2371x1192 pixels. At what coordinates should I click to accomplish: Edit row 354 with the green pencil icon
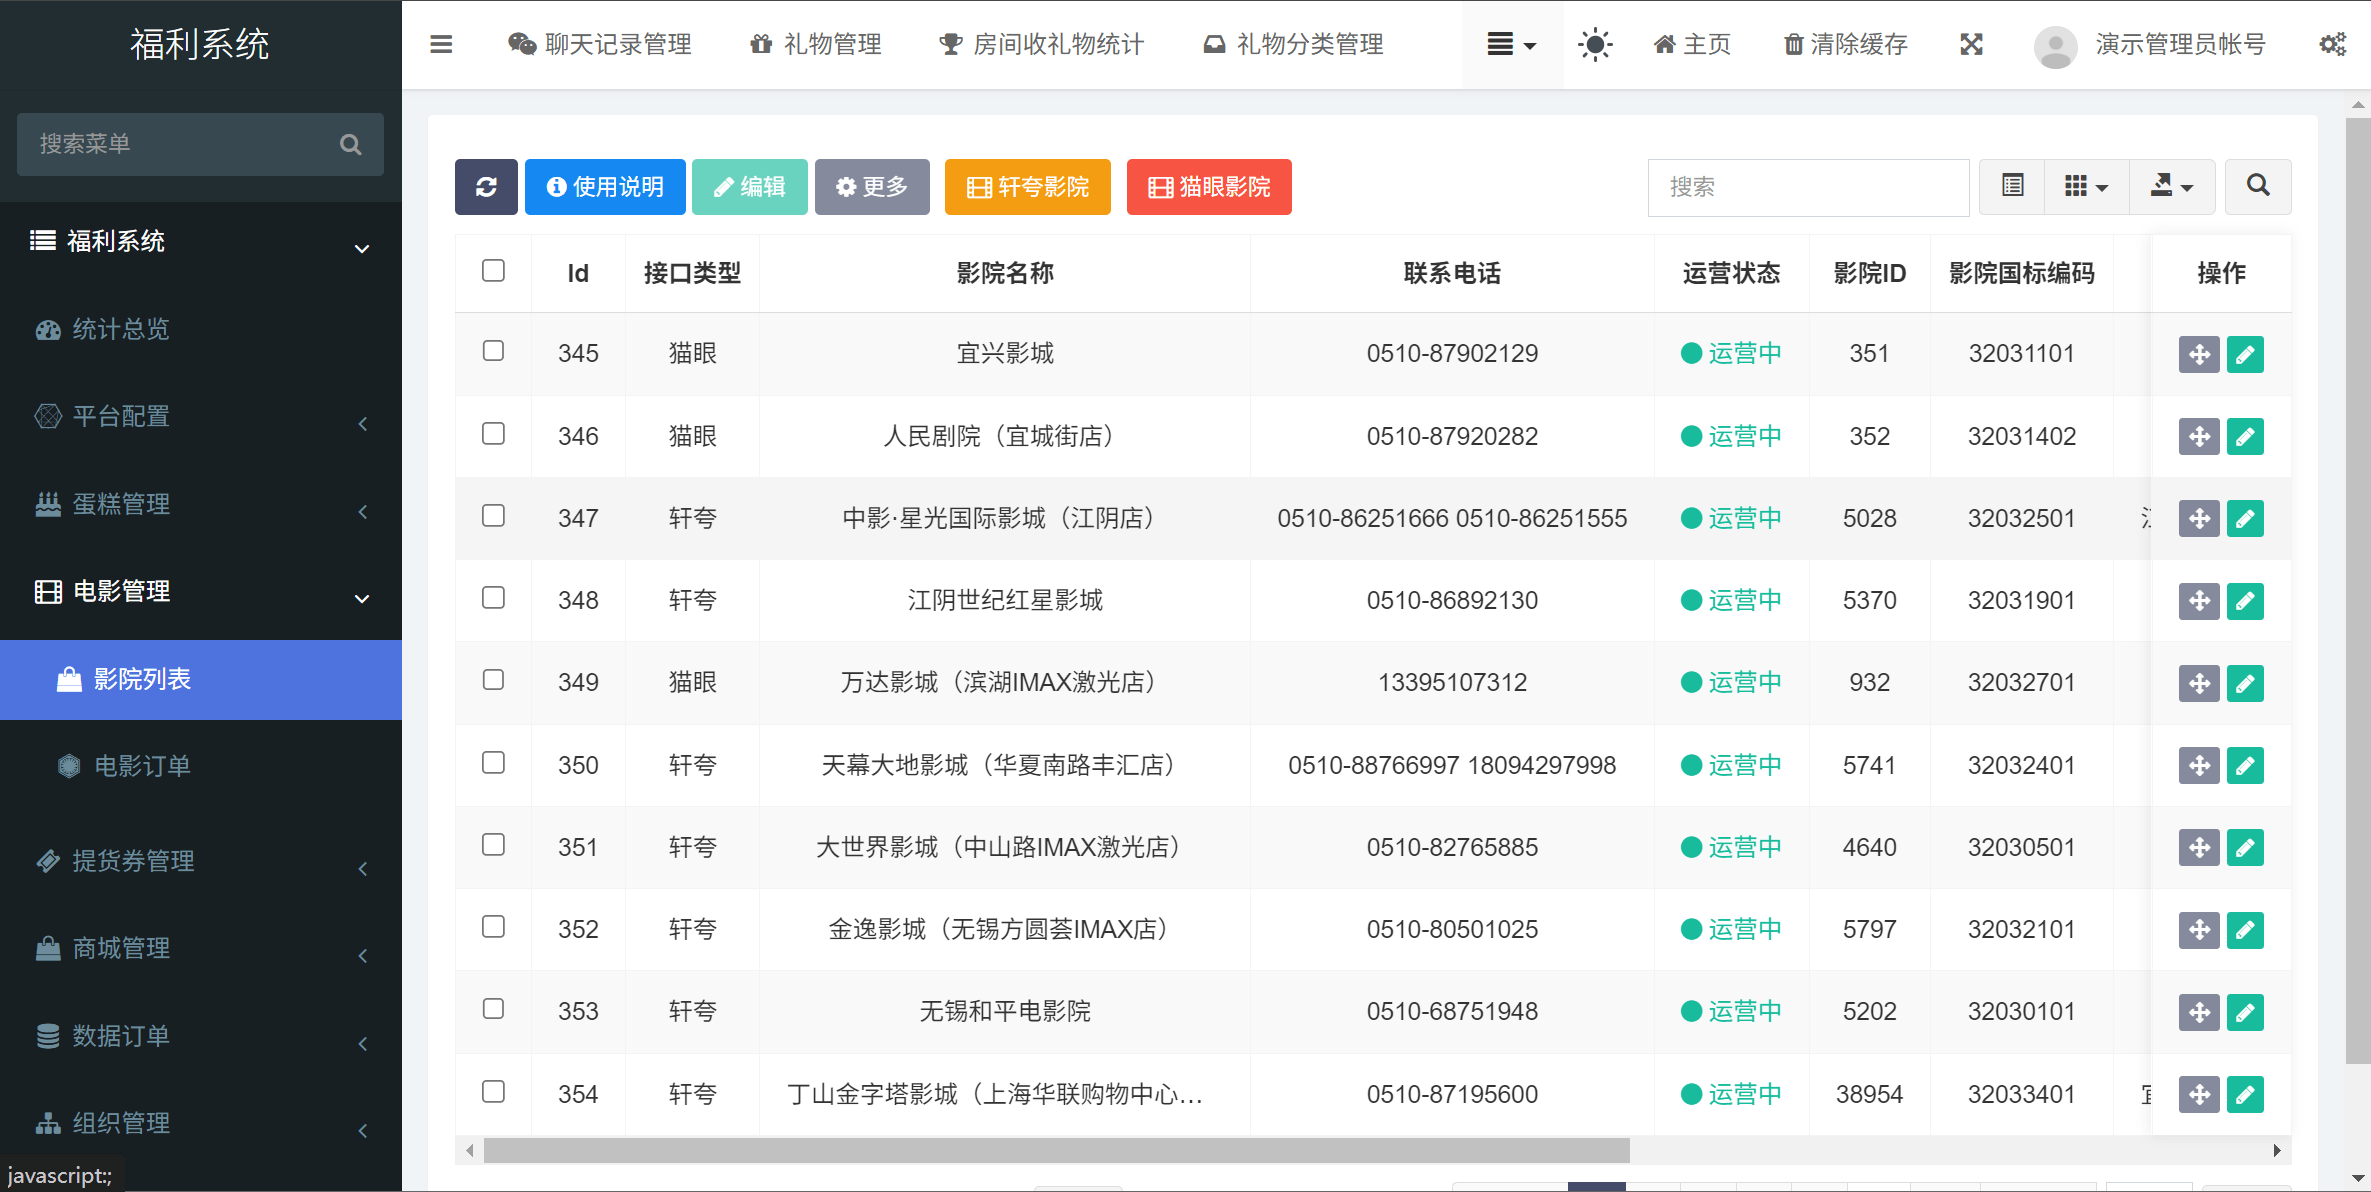[x=2245, y=1094]
